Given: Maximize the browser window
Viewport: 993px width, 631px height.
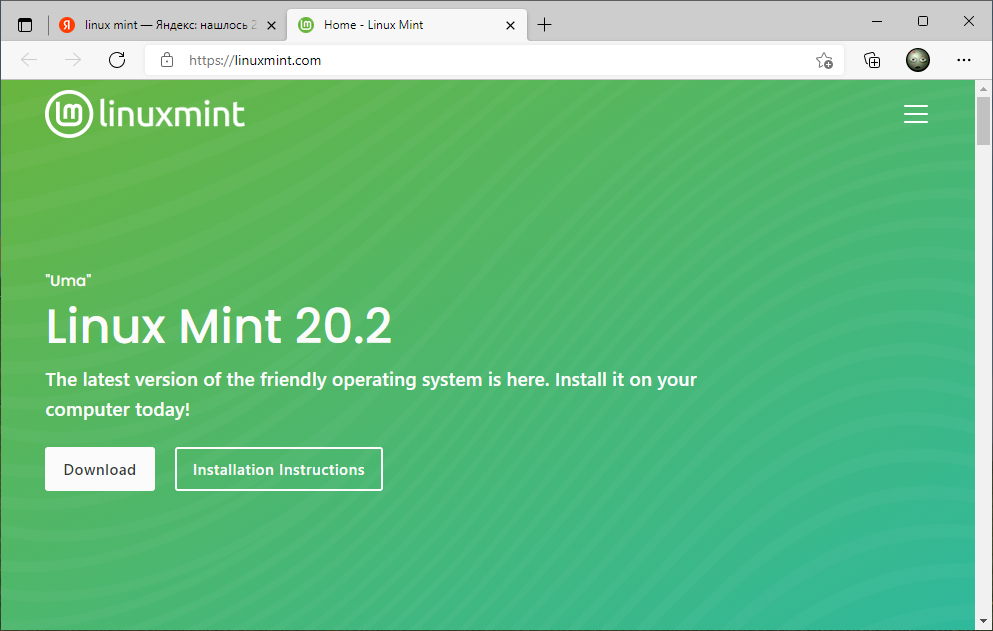Looking at the screenshot, I should [923, 22].
